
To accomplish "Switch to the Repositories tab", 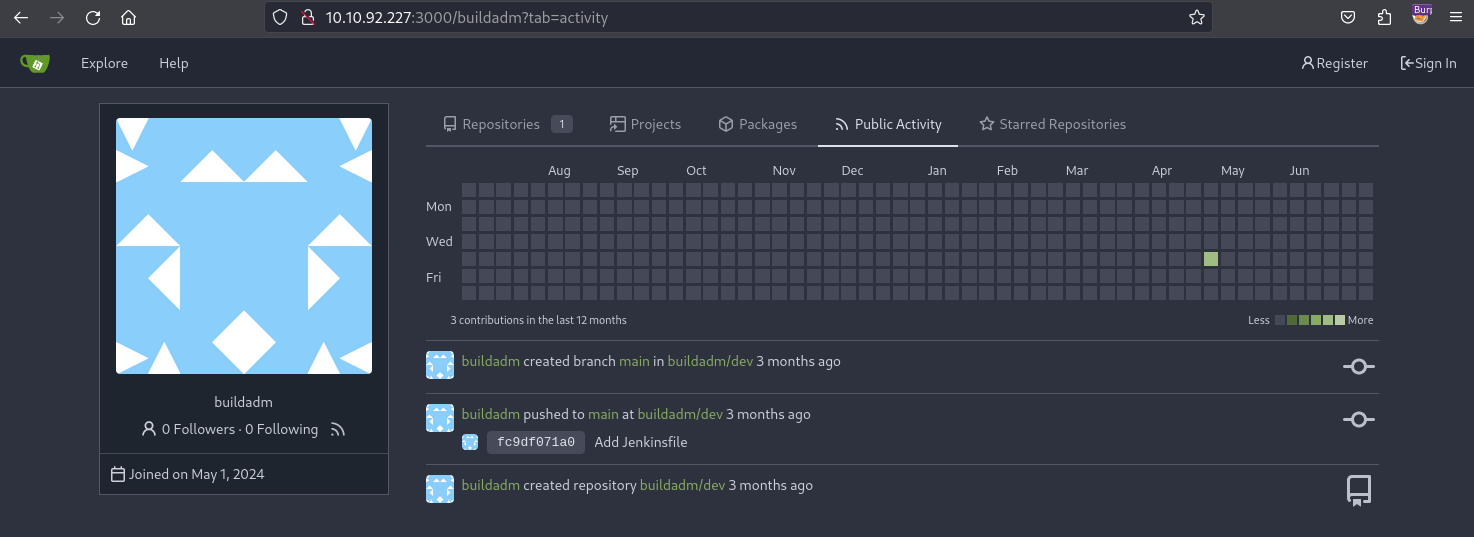I will [x=507, y=124].
